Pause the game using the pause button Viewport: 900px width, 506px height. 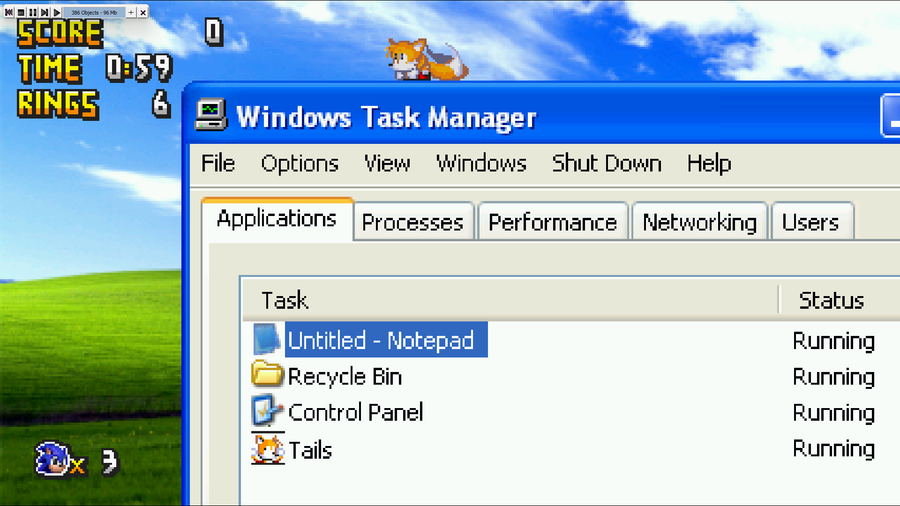point(33,12)
